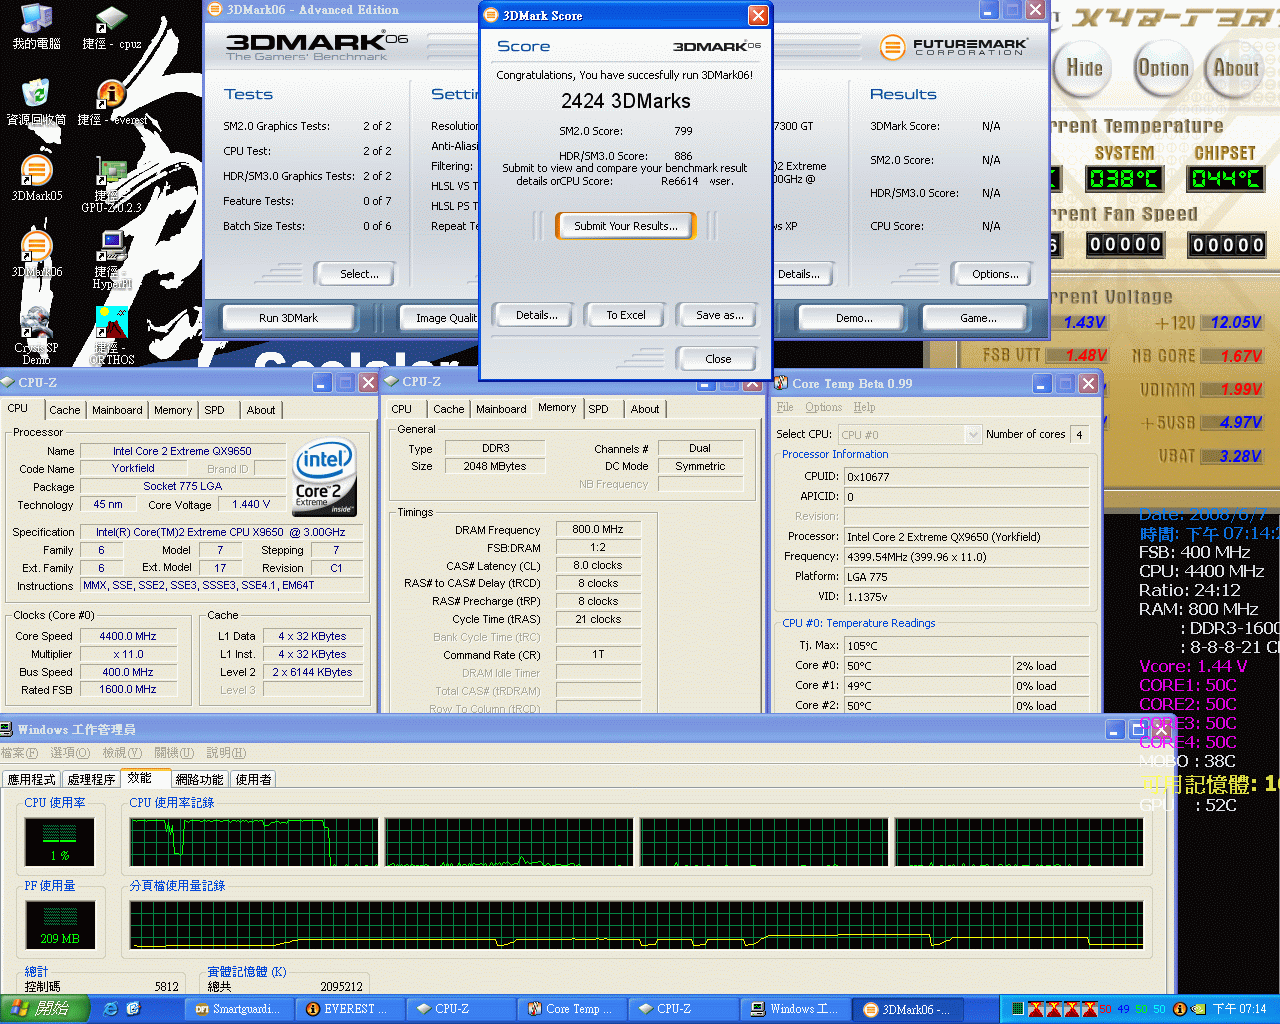Open the everest desktop shortcut icon
Image resolution: width=1280 pixels, height=1024 pixels.
(x=112, y=94)
